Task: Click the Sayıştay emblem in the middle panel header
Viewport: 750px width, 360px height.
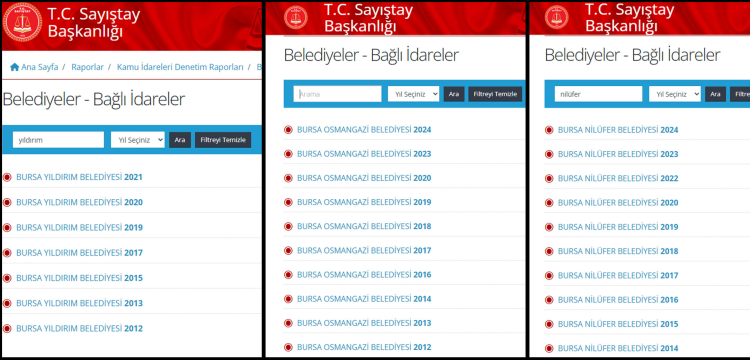Action: (296, 17)
